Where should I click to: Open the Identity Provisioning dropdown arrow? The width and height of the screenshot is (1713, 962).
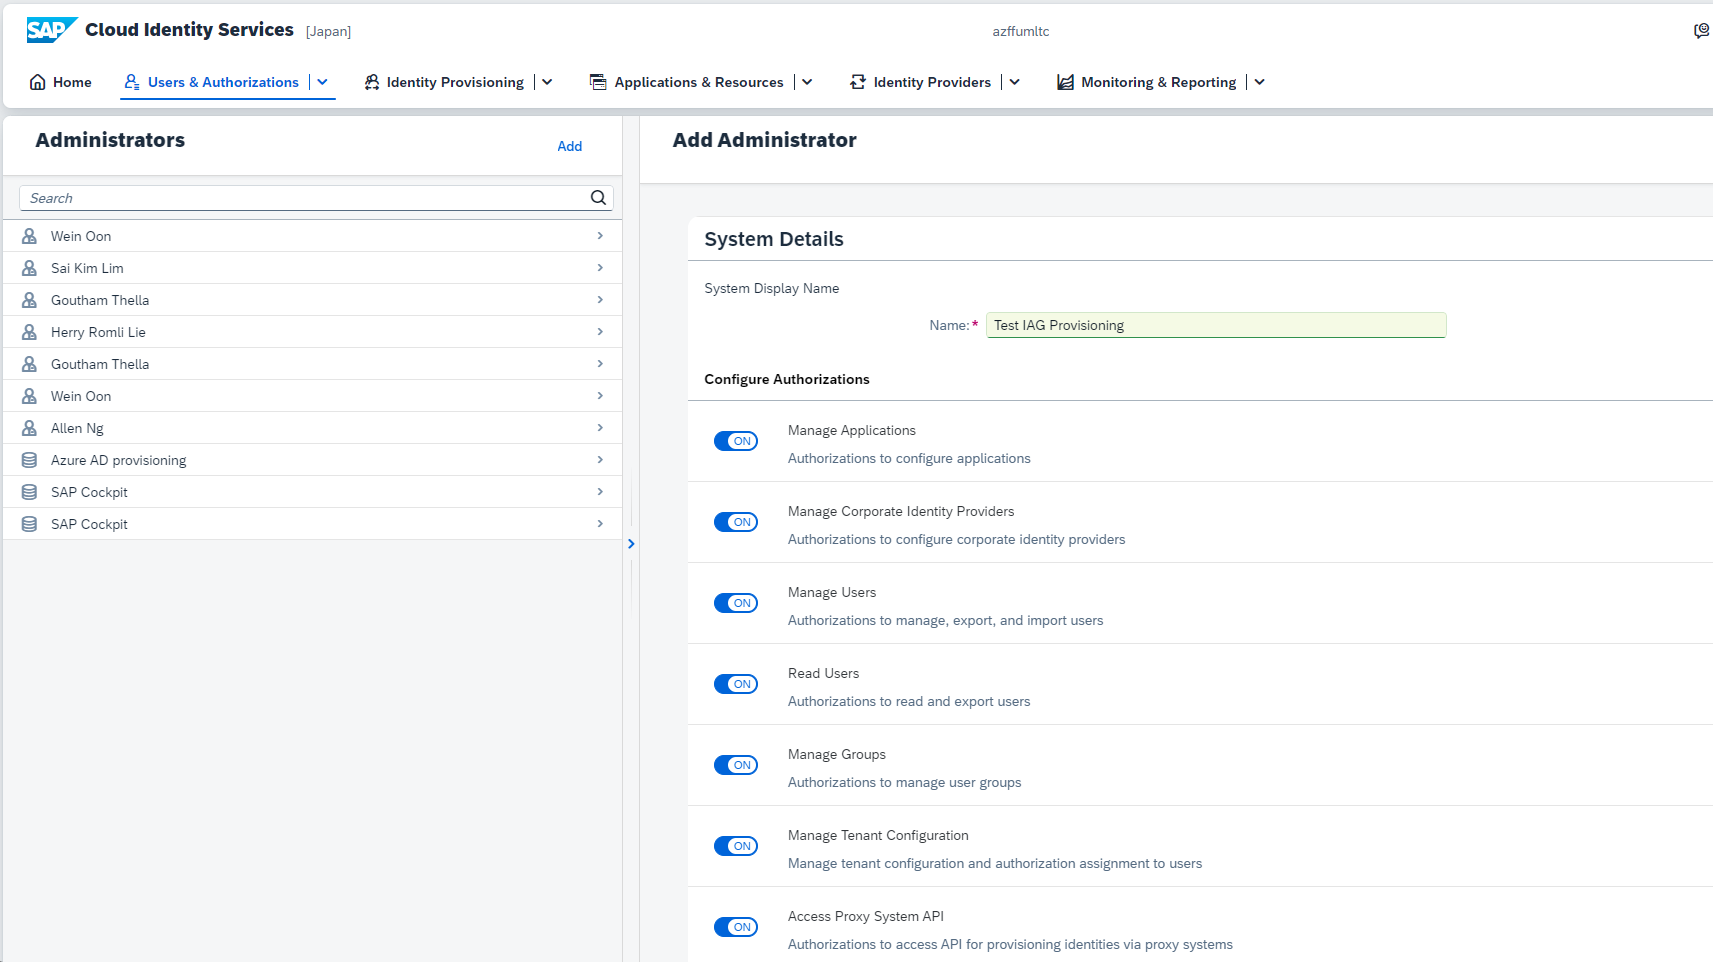pos(547,82)
